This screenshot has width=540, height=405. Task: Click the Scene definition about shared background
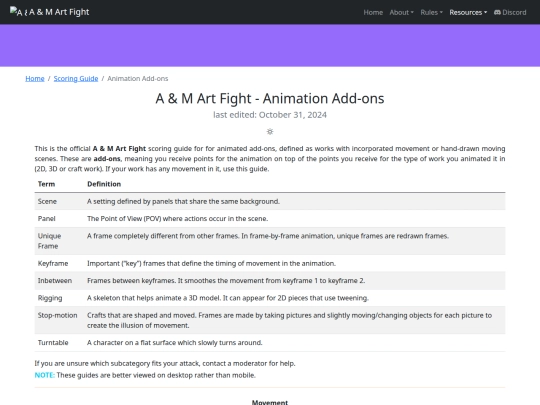click(183, 201)
